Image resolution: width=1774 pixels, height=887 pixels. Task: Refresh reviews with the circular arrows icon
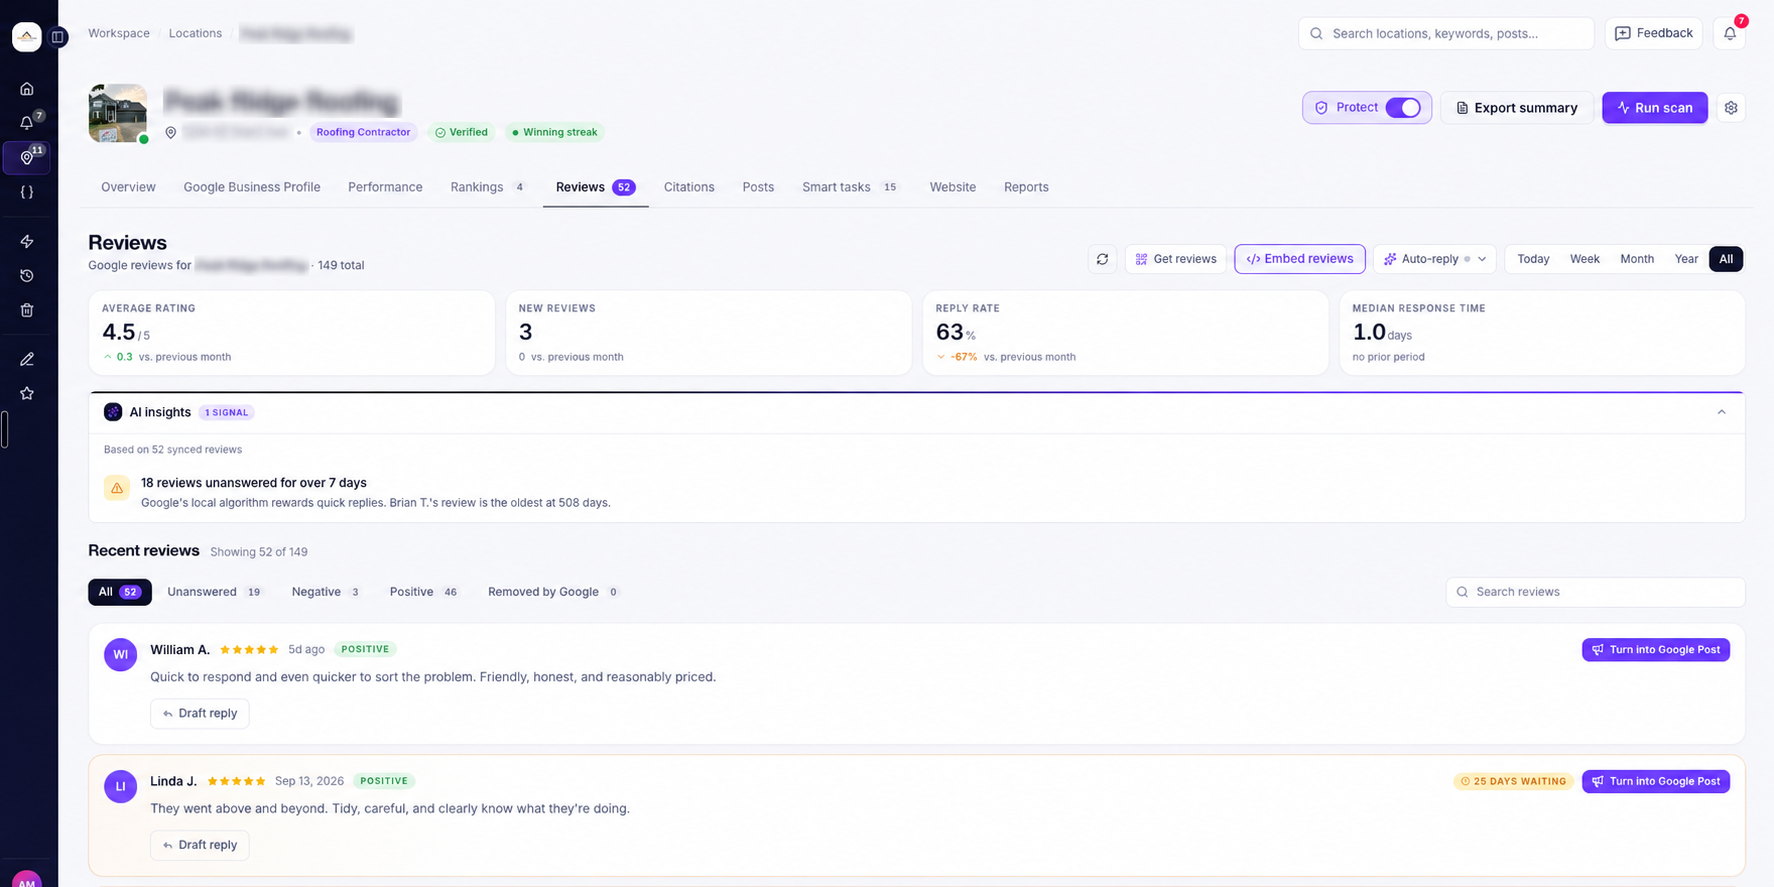[x=1102, y=259]
